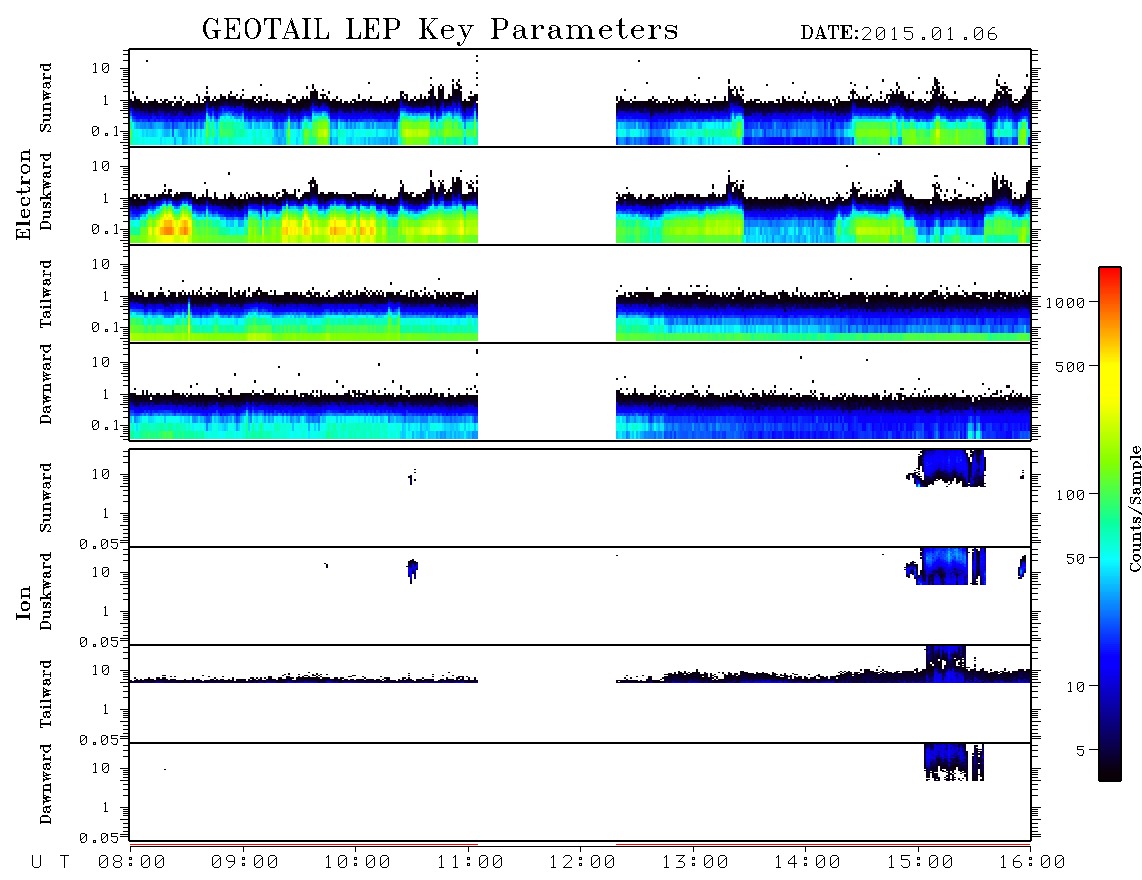
Task: Click the 16:00 time tick label
Action: pyautogui.click(x=1032, y=863)
